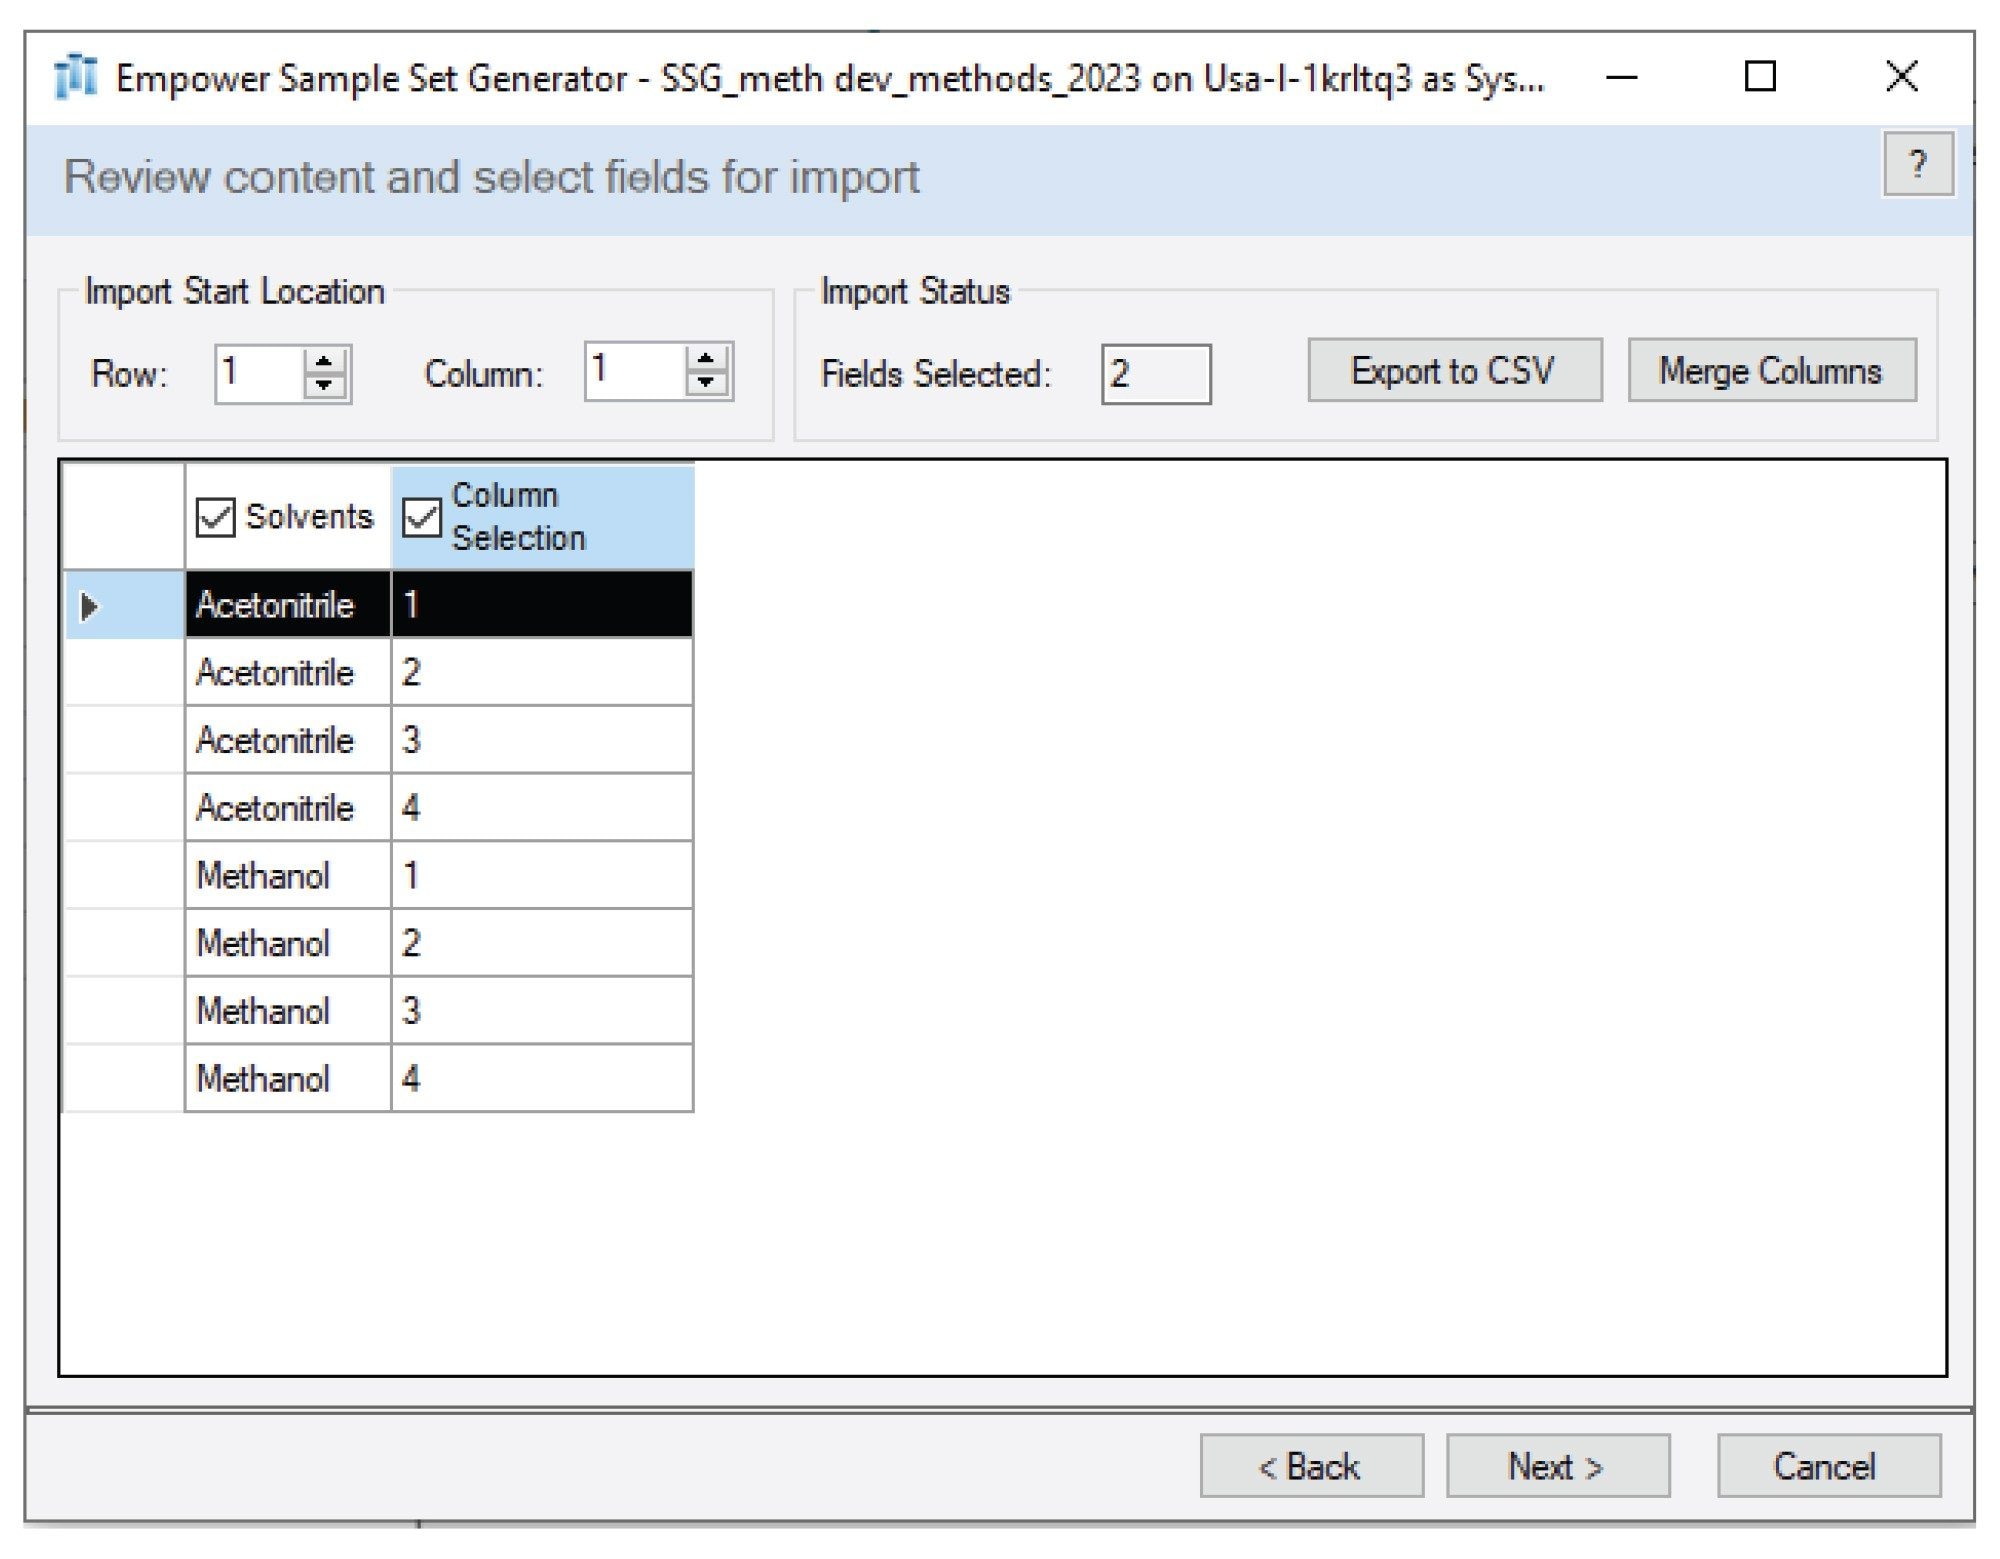The image size is (2000, 1559).
Task: Increment the Row spinner up arrow
Action: click(324, 362)
